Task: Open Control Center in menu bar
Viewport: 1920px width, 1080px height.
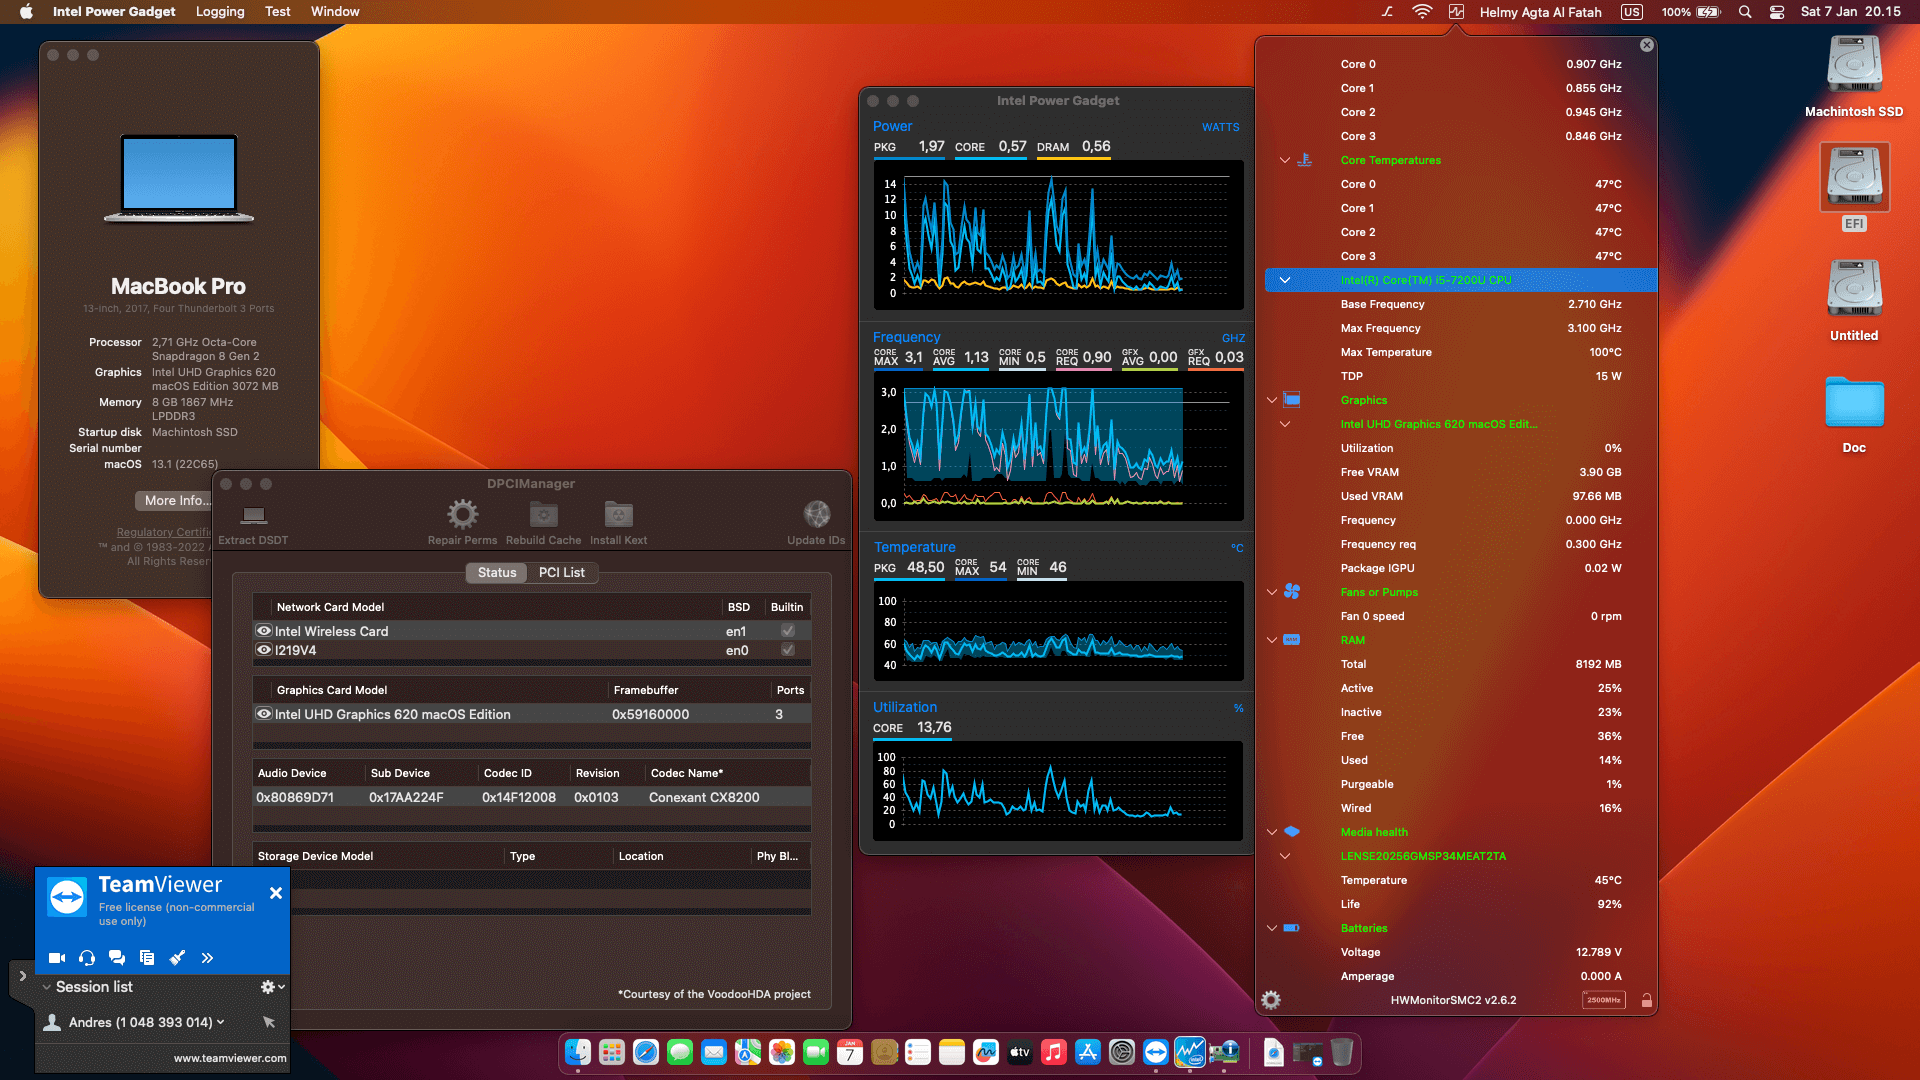Action: pyautogui.click(x=1777, y=12)
